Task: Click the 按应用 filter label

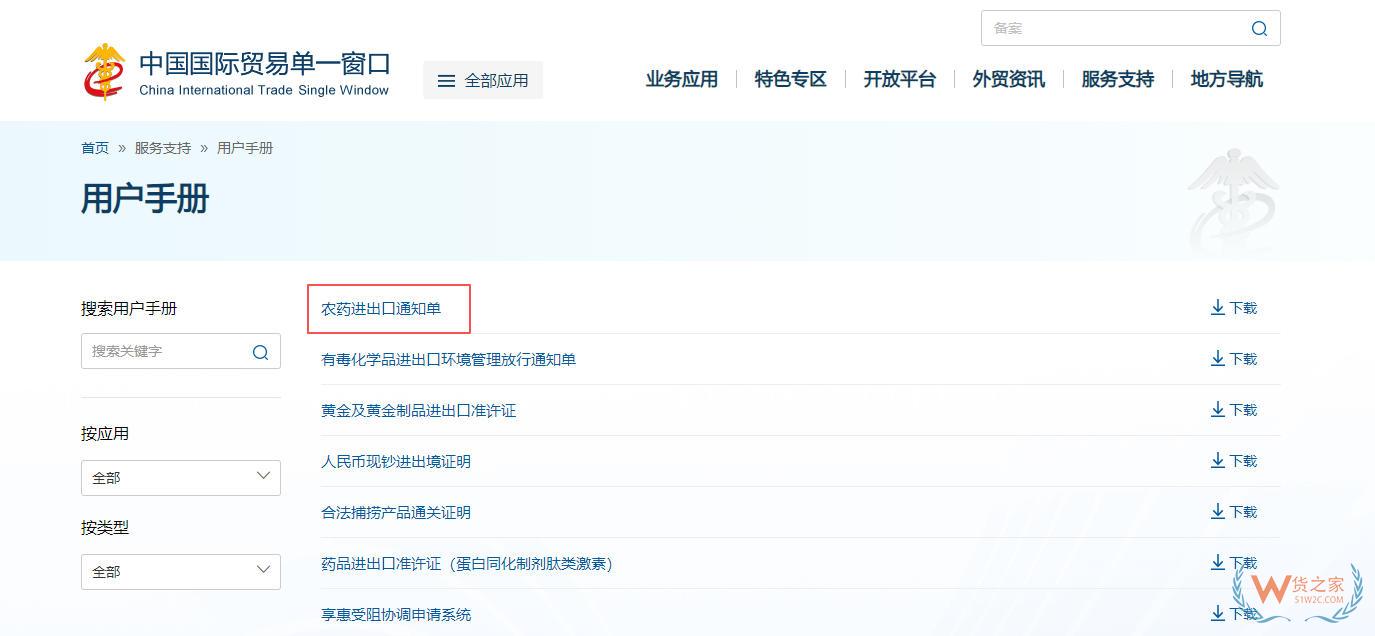Action: [x=105, y=434]
